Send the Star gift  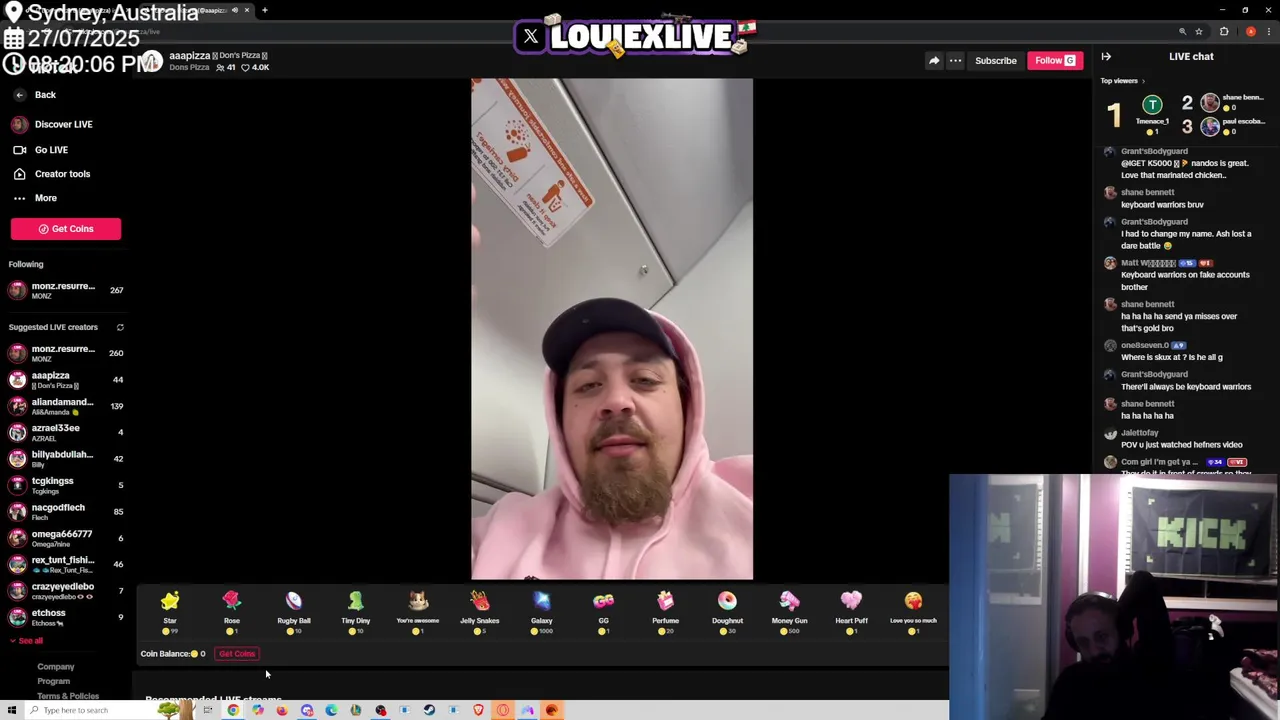point(170,612)
